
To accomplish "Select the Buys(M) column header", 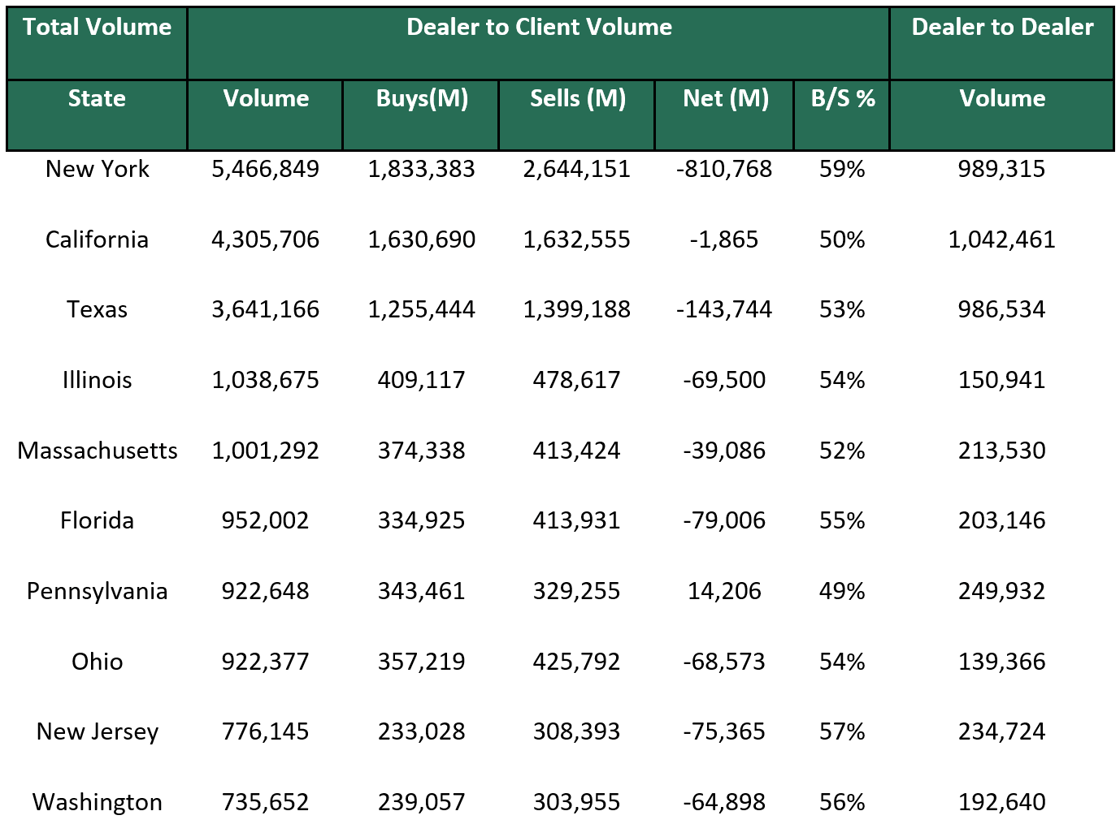I will point(420,98).
